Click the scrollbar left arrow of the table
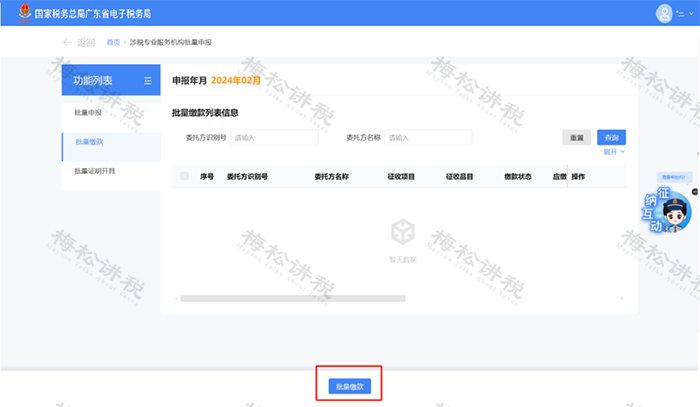700x407 pixels. click(176, 299)
